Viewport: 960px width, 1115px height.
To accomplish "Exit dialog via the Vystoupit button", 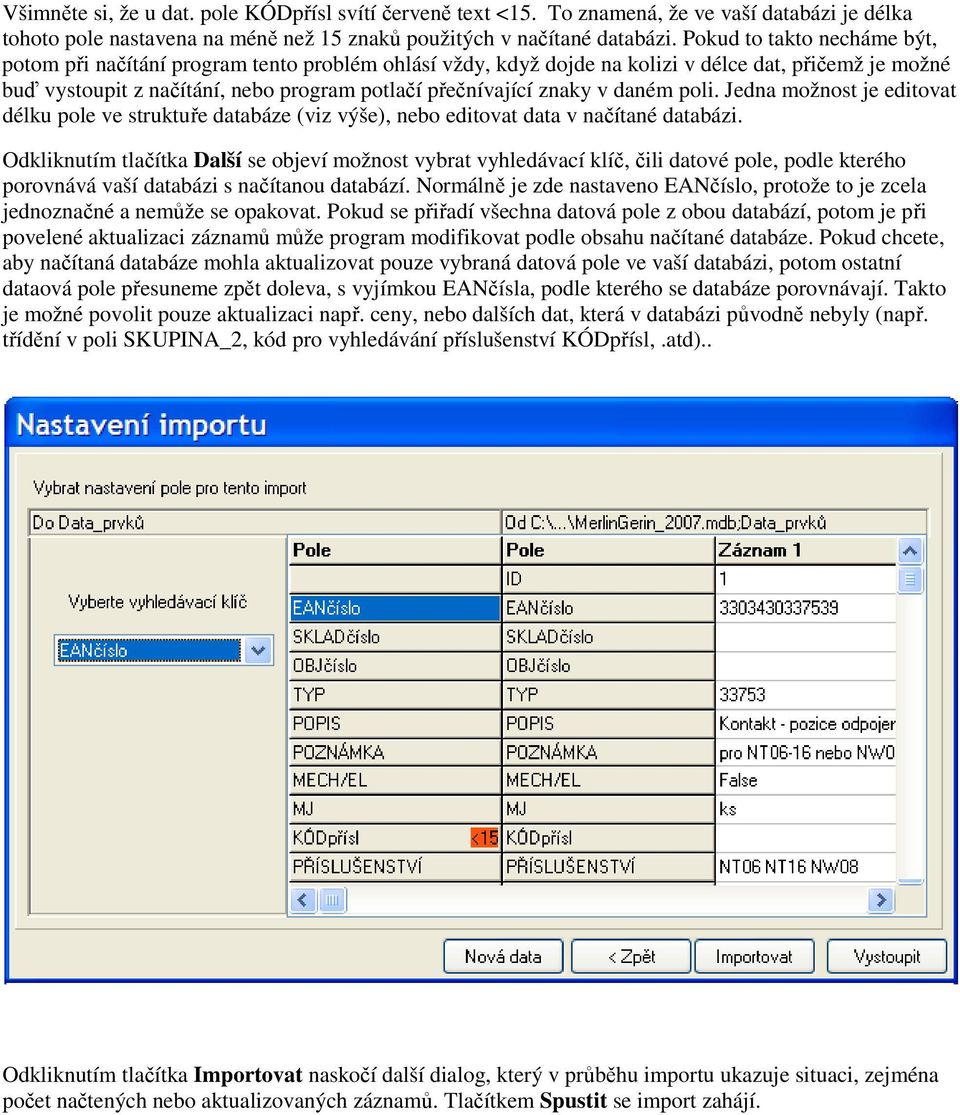I will pyautogui.click(x=887, y=956).
